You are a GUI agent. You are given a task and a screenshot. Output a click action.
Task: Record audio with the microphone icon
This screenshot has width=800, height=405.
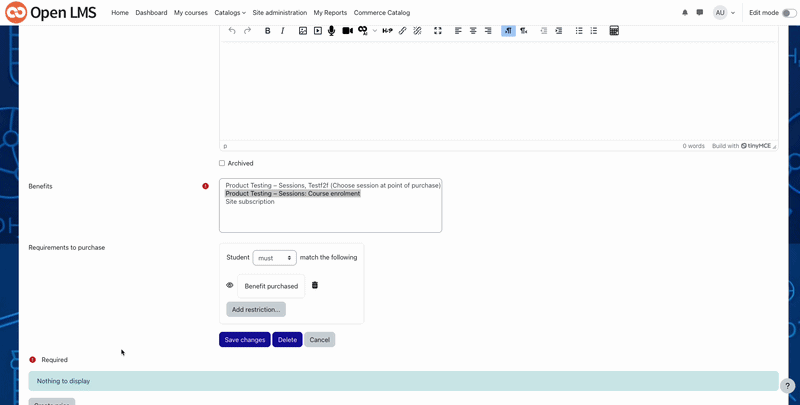click(332, 31)
